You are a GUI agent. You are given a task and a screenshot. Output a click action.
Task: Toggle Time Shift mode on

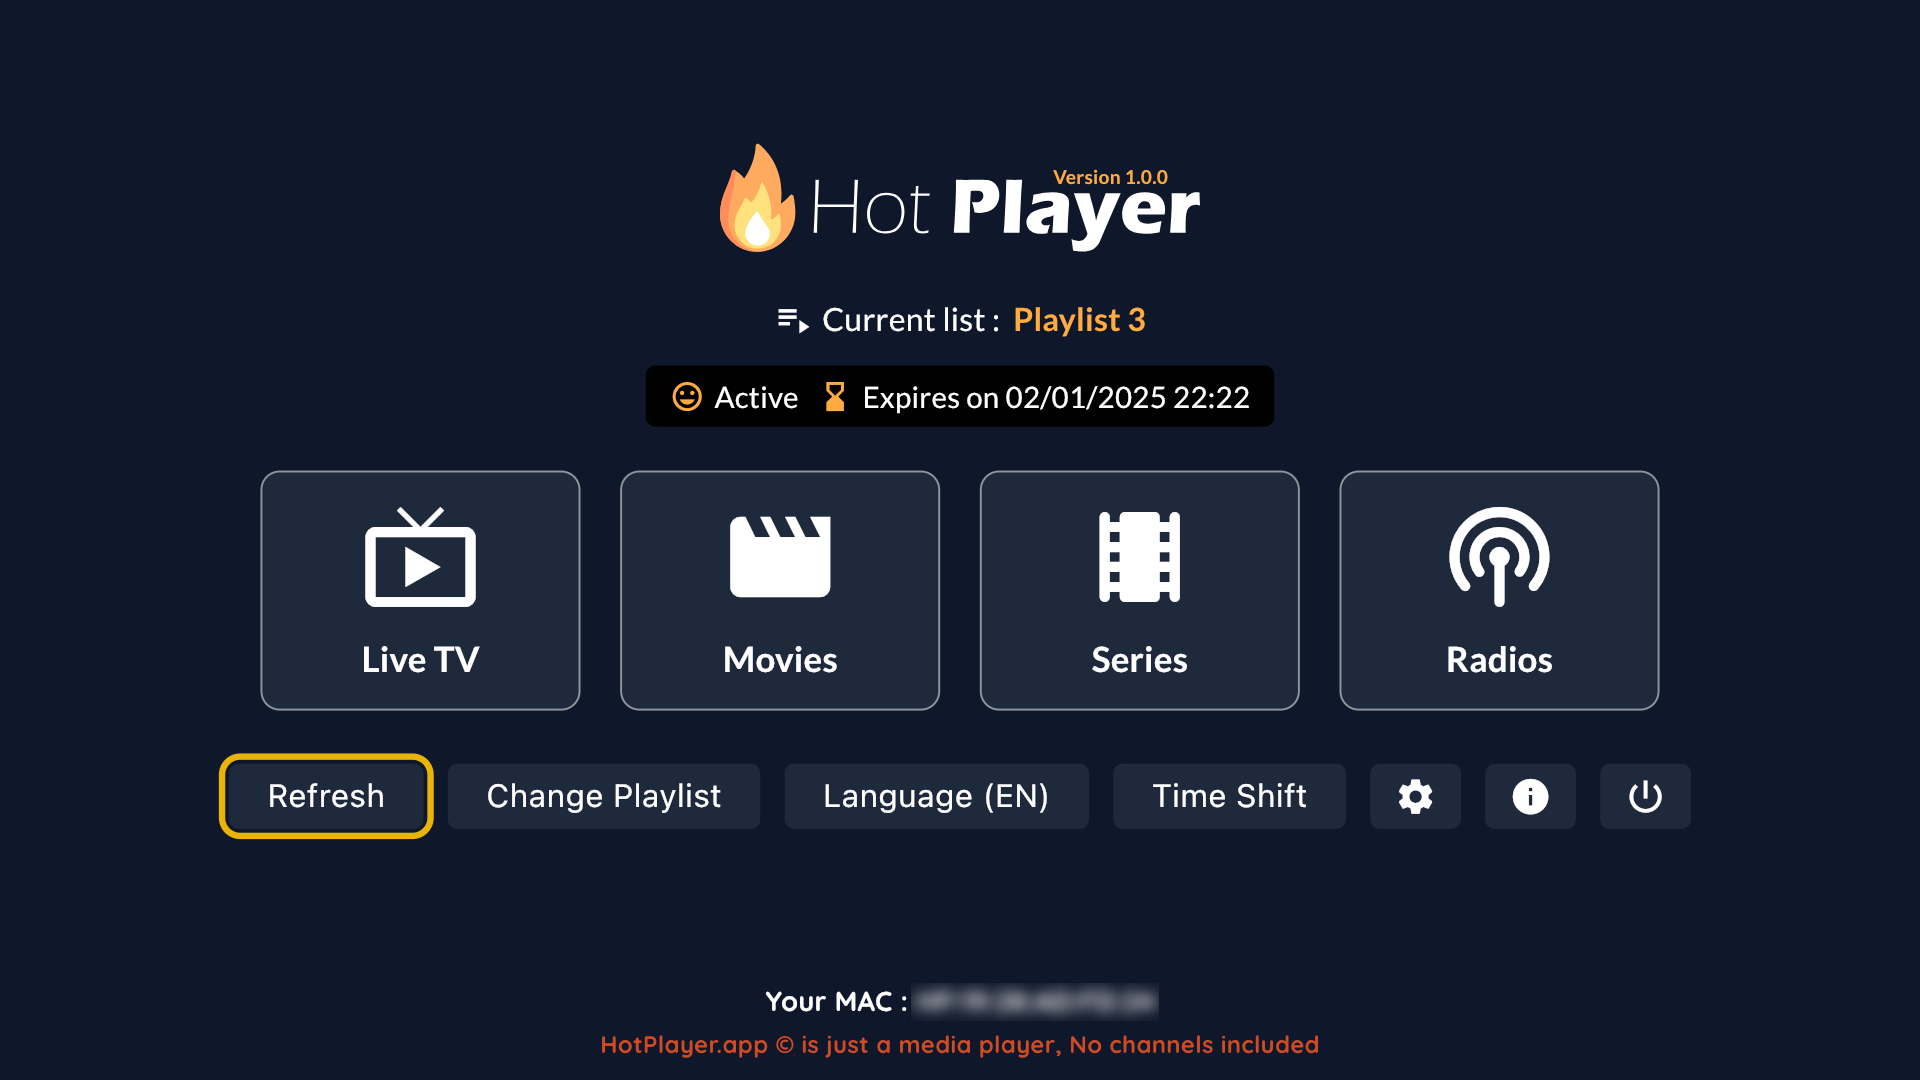click(x=1228, y=795)
